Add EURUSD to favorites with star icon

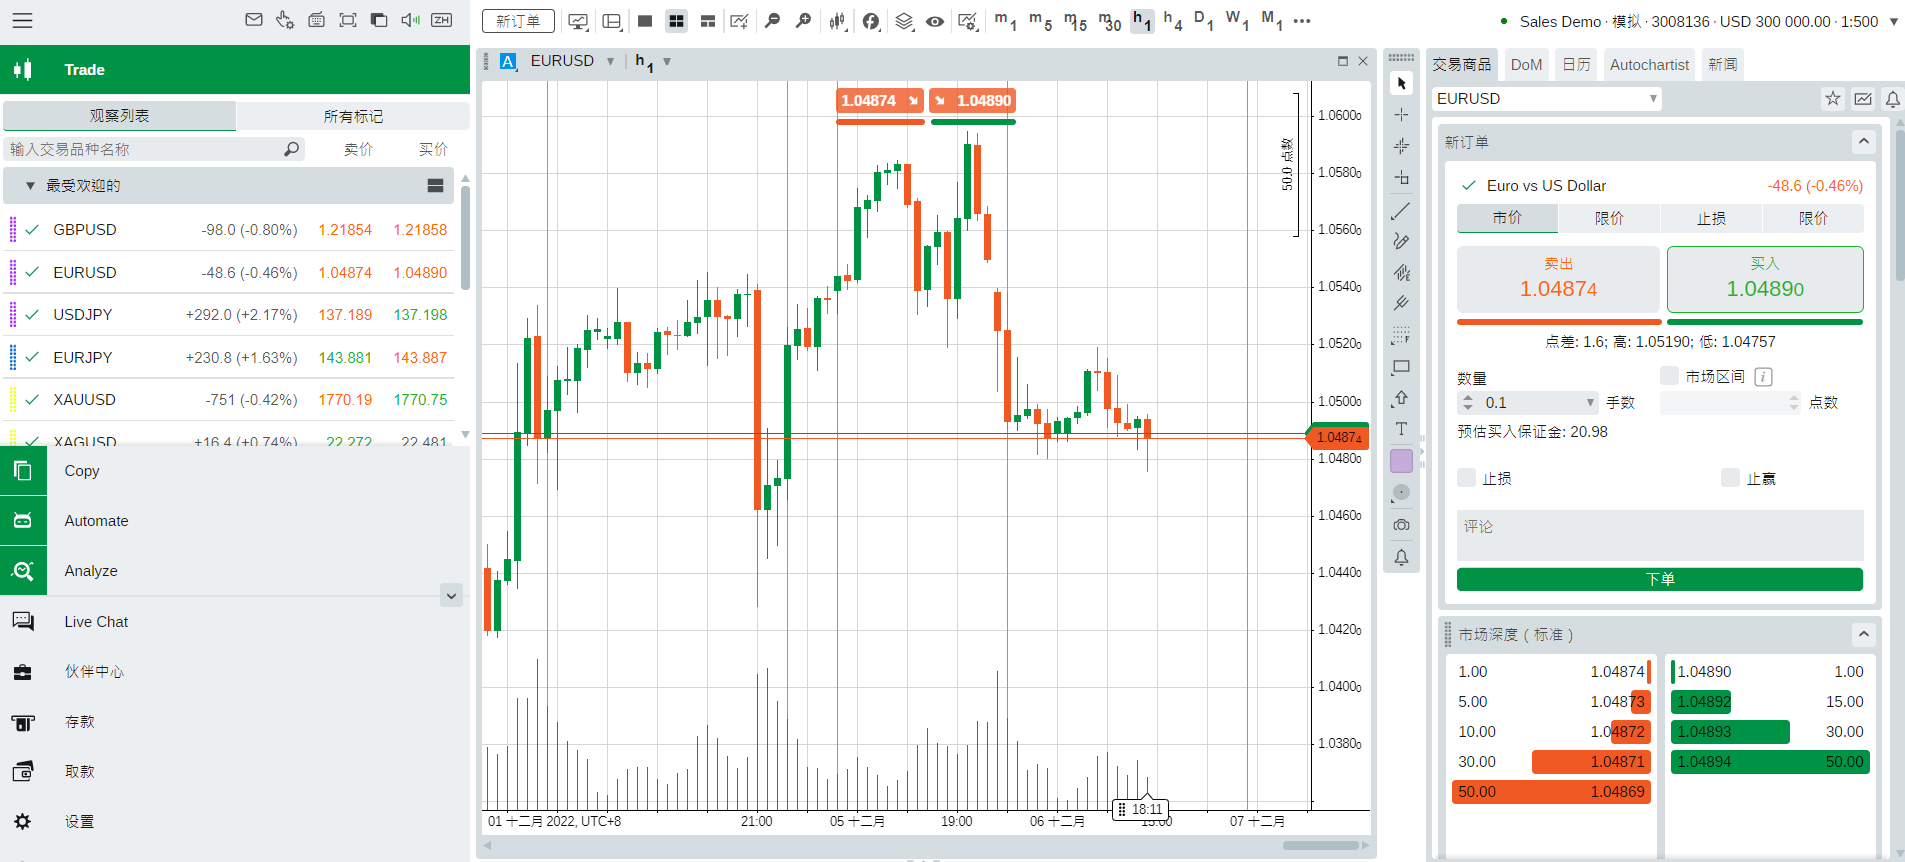click(x=1832, y=98)
